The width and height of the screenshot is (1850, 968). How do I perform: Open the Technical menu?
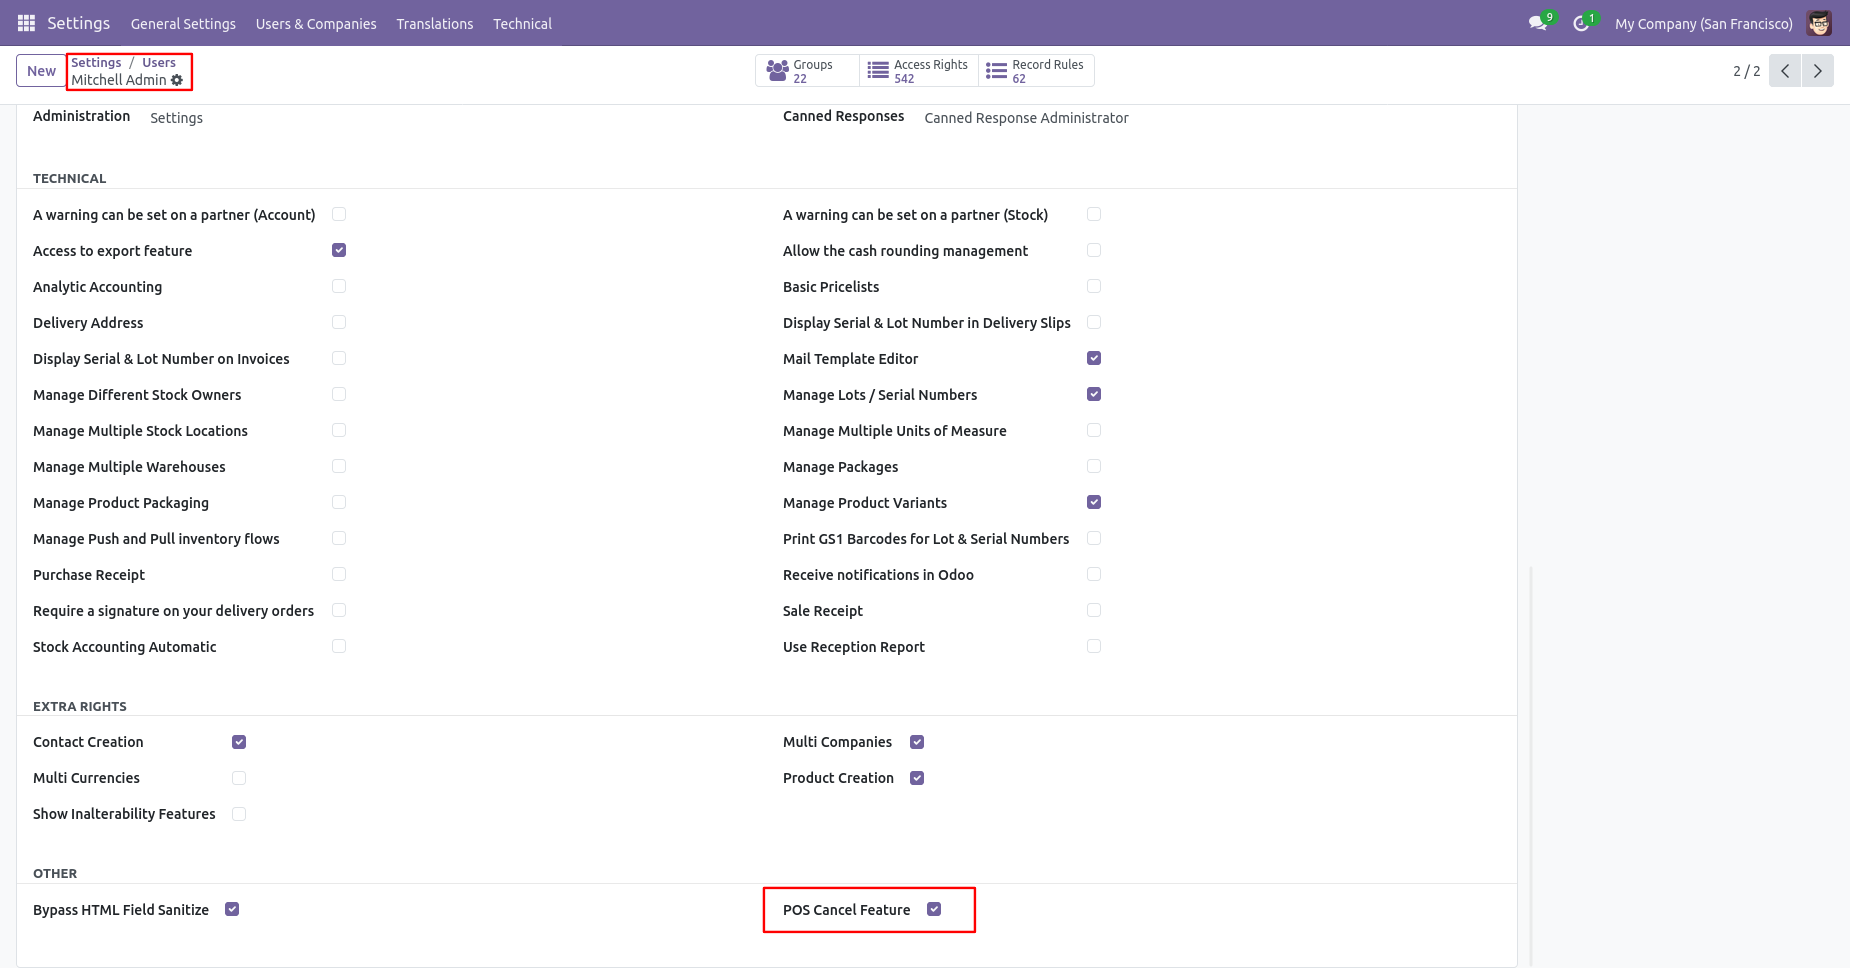522,24
